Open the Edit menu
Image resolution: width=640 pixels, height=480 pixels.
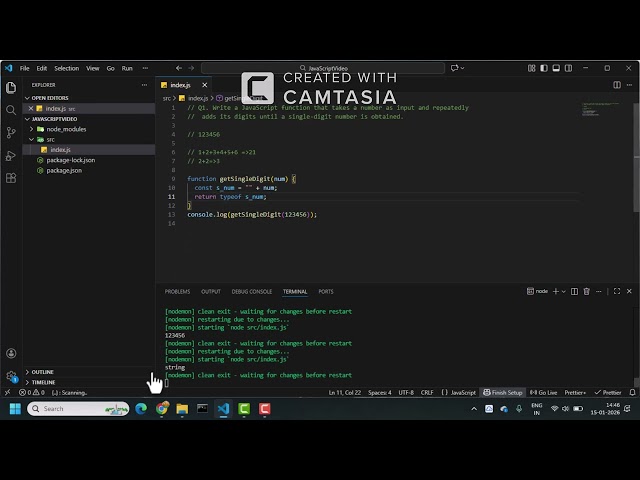pyautogui.click(x=42, y=68)
